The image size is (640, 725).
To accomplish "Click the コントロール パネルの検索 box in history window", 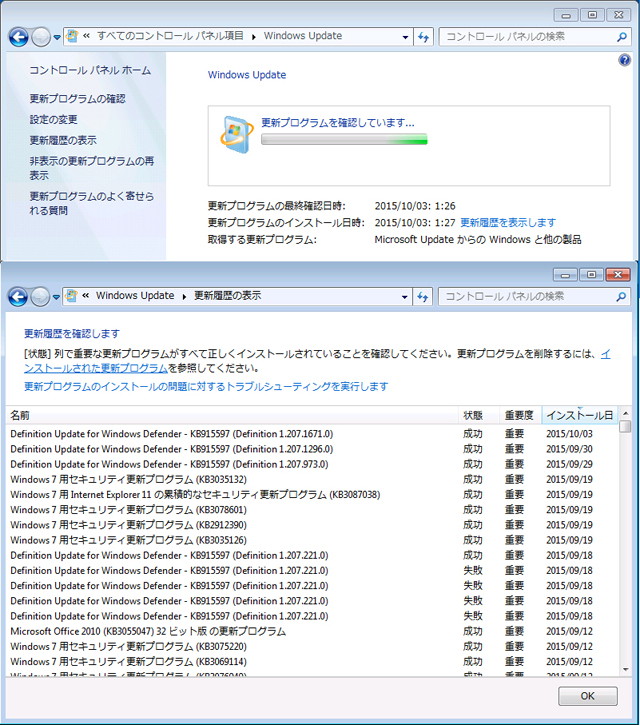I will (525, 297).
